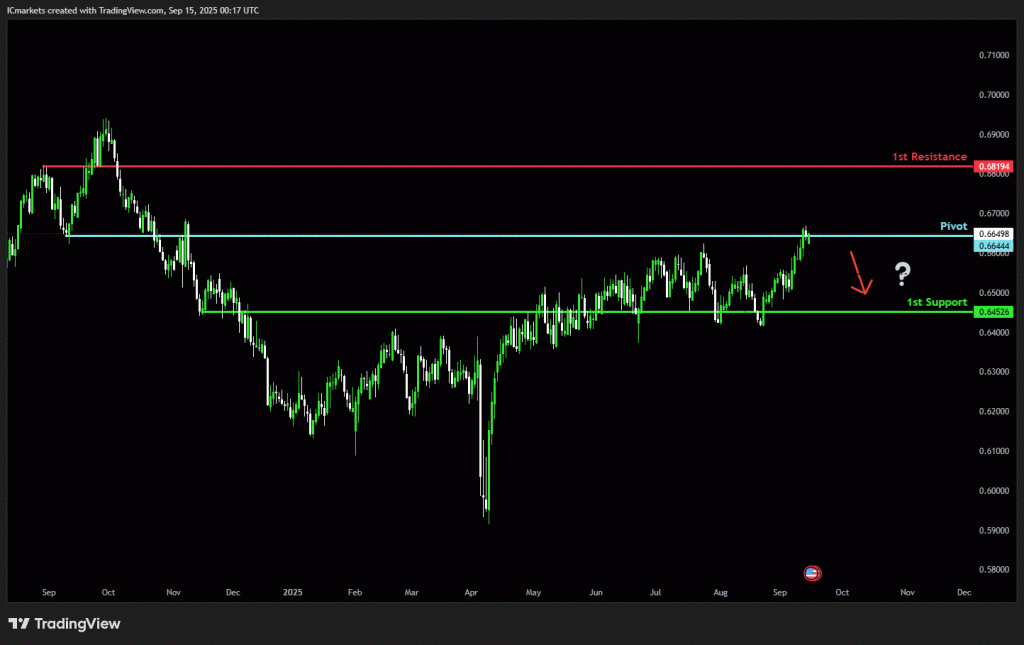Image resolution: width=1024 pixels, height=645 pixels.
Task: Click the 0.60000 price axis label
Action: tap(994, 491)
